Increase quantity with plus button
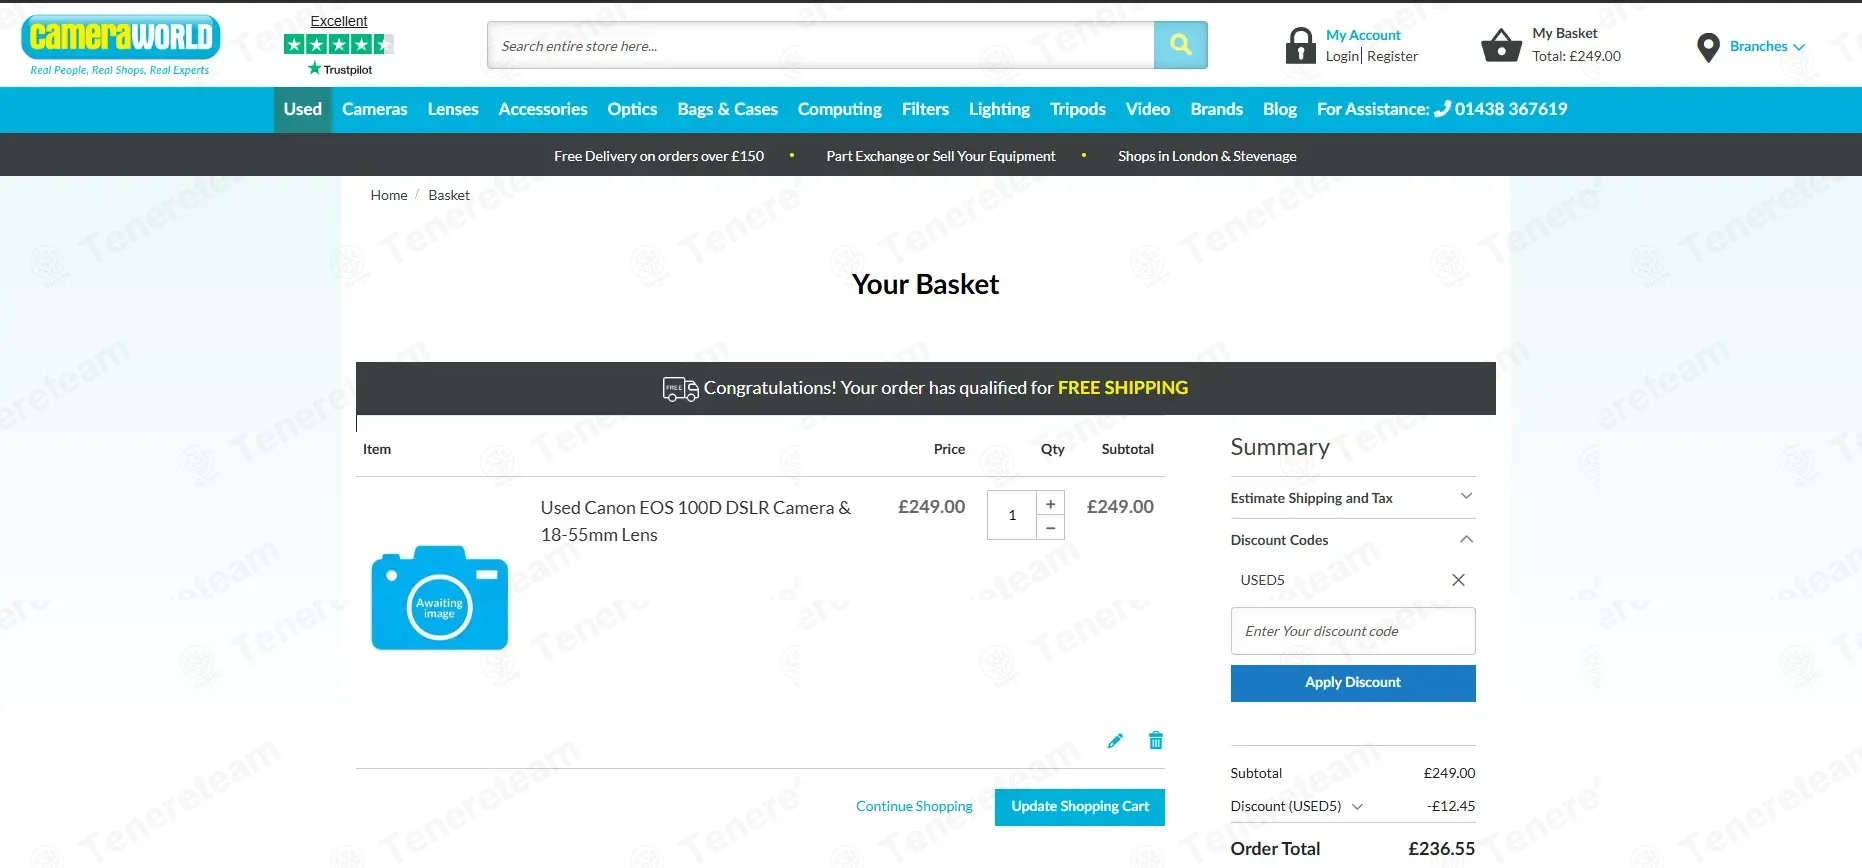This screenshot has width=1862, height=868. 1050,504
